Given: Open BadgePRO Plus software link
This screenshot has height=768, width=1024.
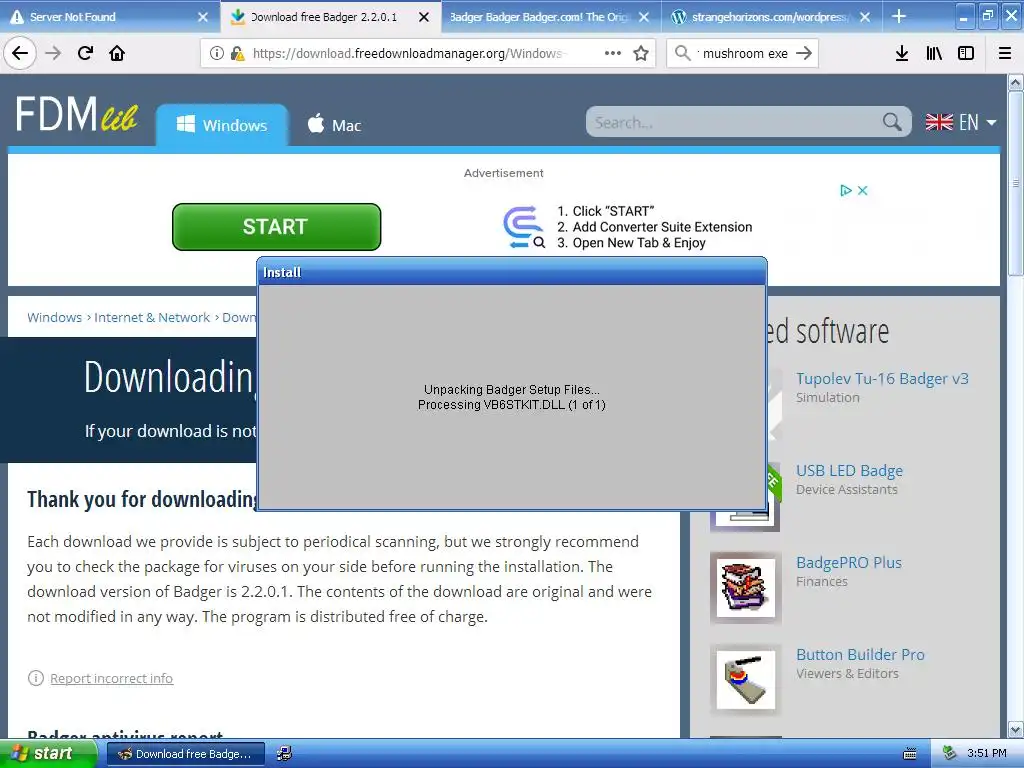Looking at the screenshot, I should pyautogui.click(x=848, y=563).
